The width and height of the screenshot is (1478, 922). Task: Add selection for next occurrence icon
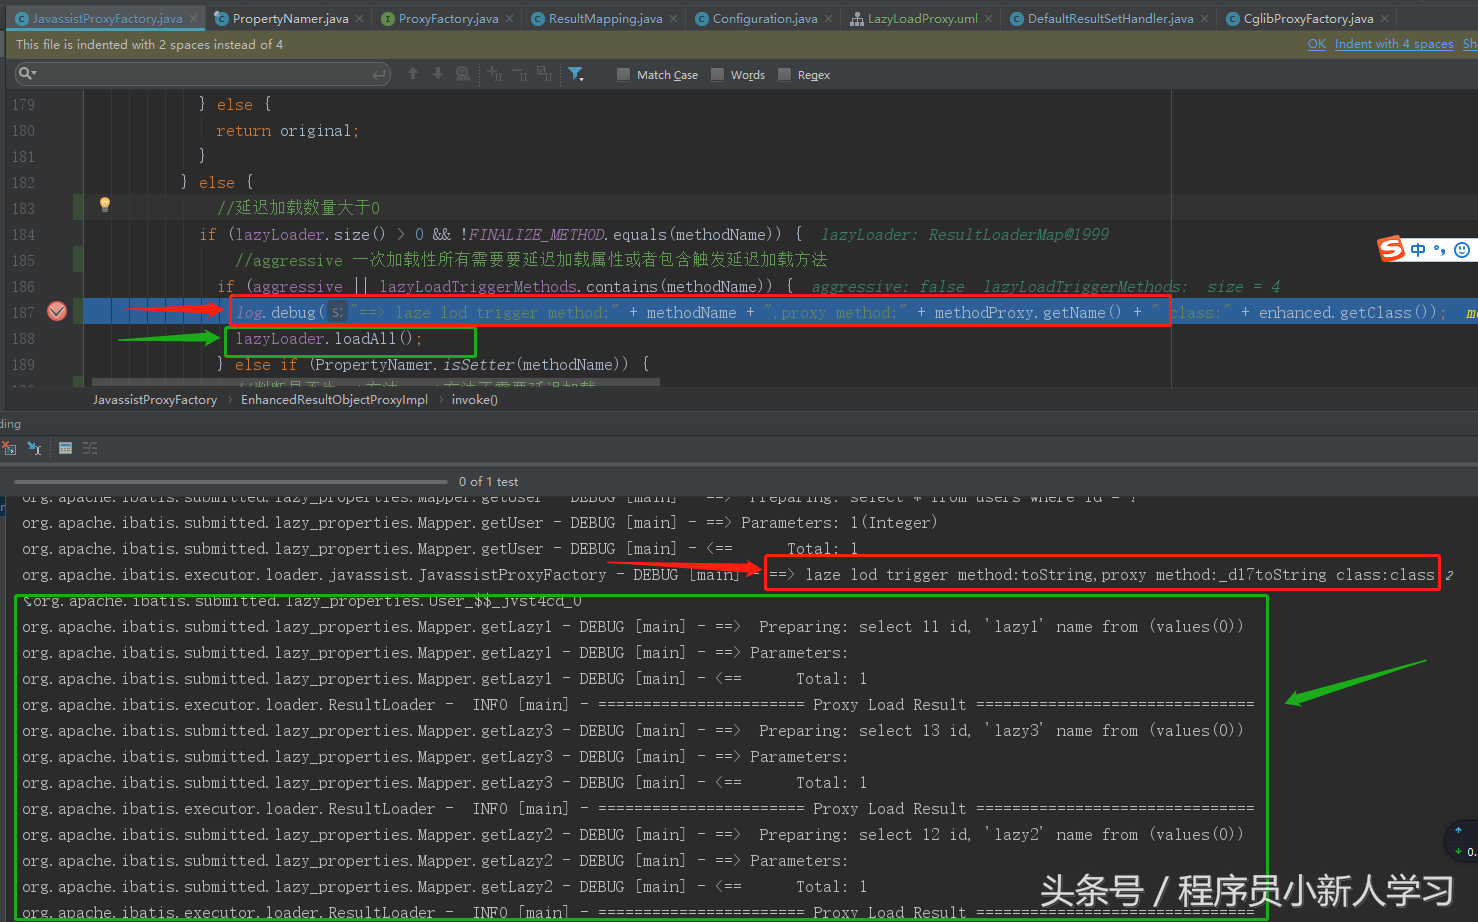(x=495, y=73)
